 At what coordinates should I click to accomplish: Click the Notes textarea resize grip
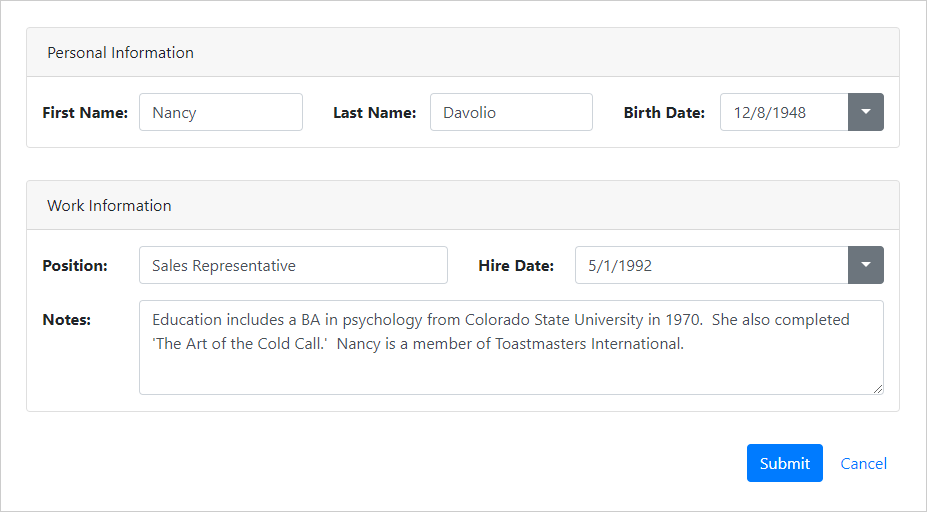(877, 388)
